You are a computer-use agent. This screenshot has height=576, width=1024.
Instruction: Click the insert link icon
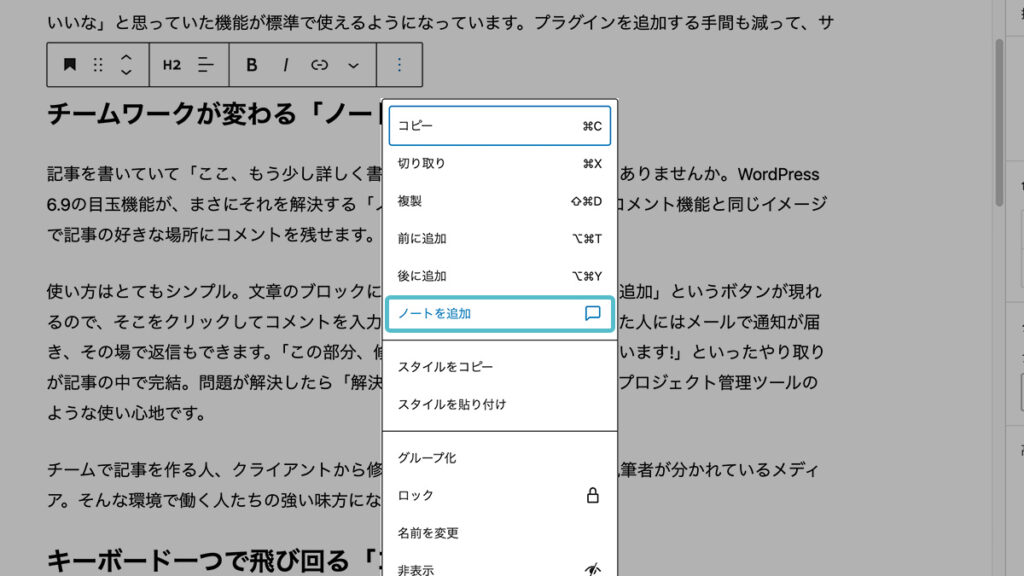point(319,65)
